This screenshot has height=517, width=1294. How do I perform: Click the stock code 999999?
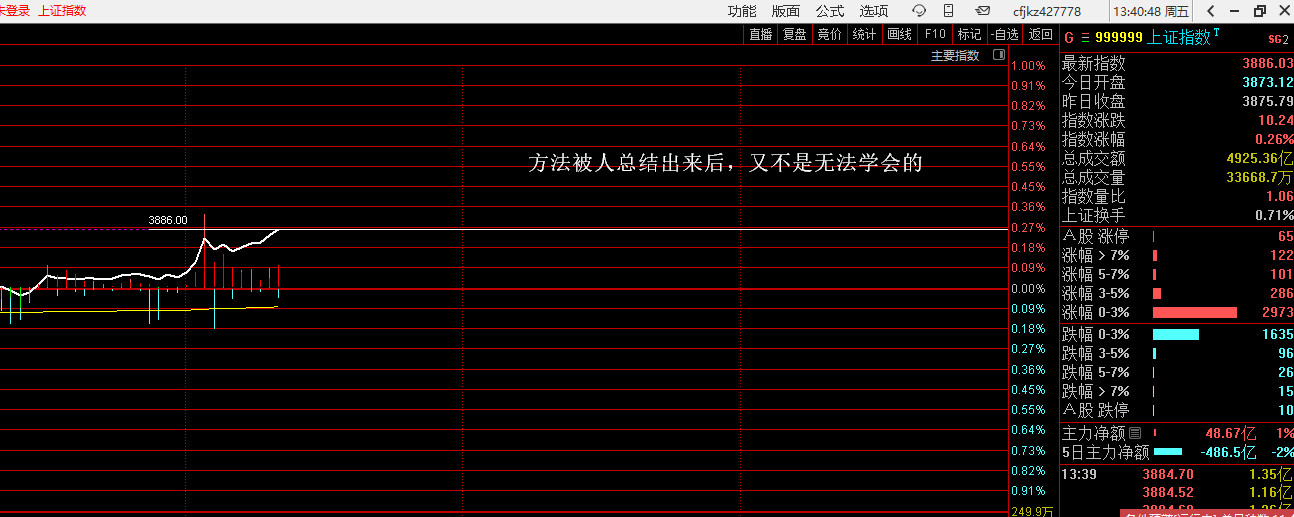point(1119,37)
